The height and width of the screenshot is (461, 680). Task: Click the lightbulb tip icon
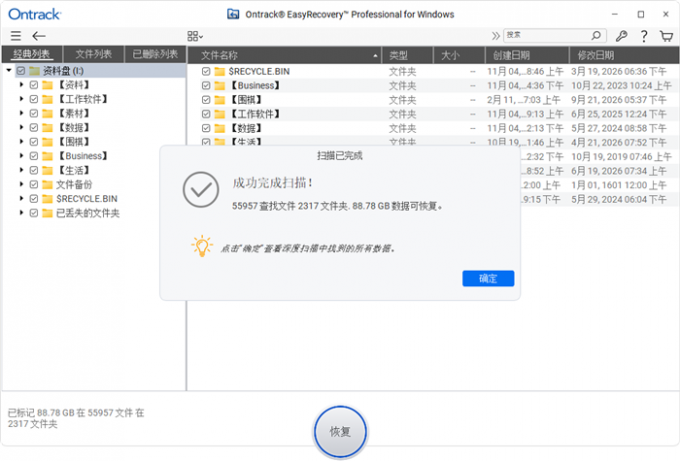click(x=202, y=246)
